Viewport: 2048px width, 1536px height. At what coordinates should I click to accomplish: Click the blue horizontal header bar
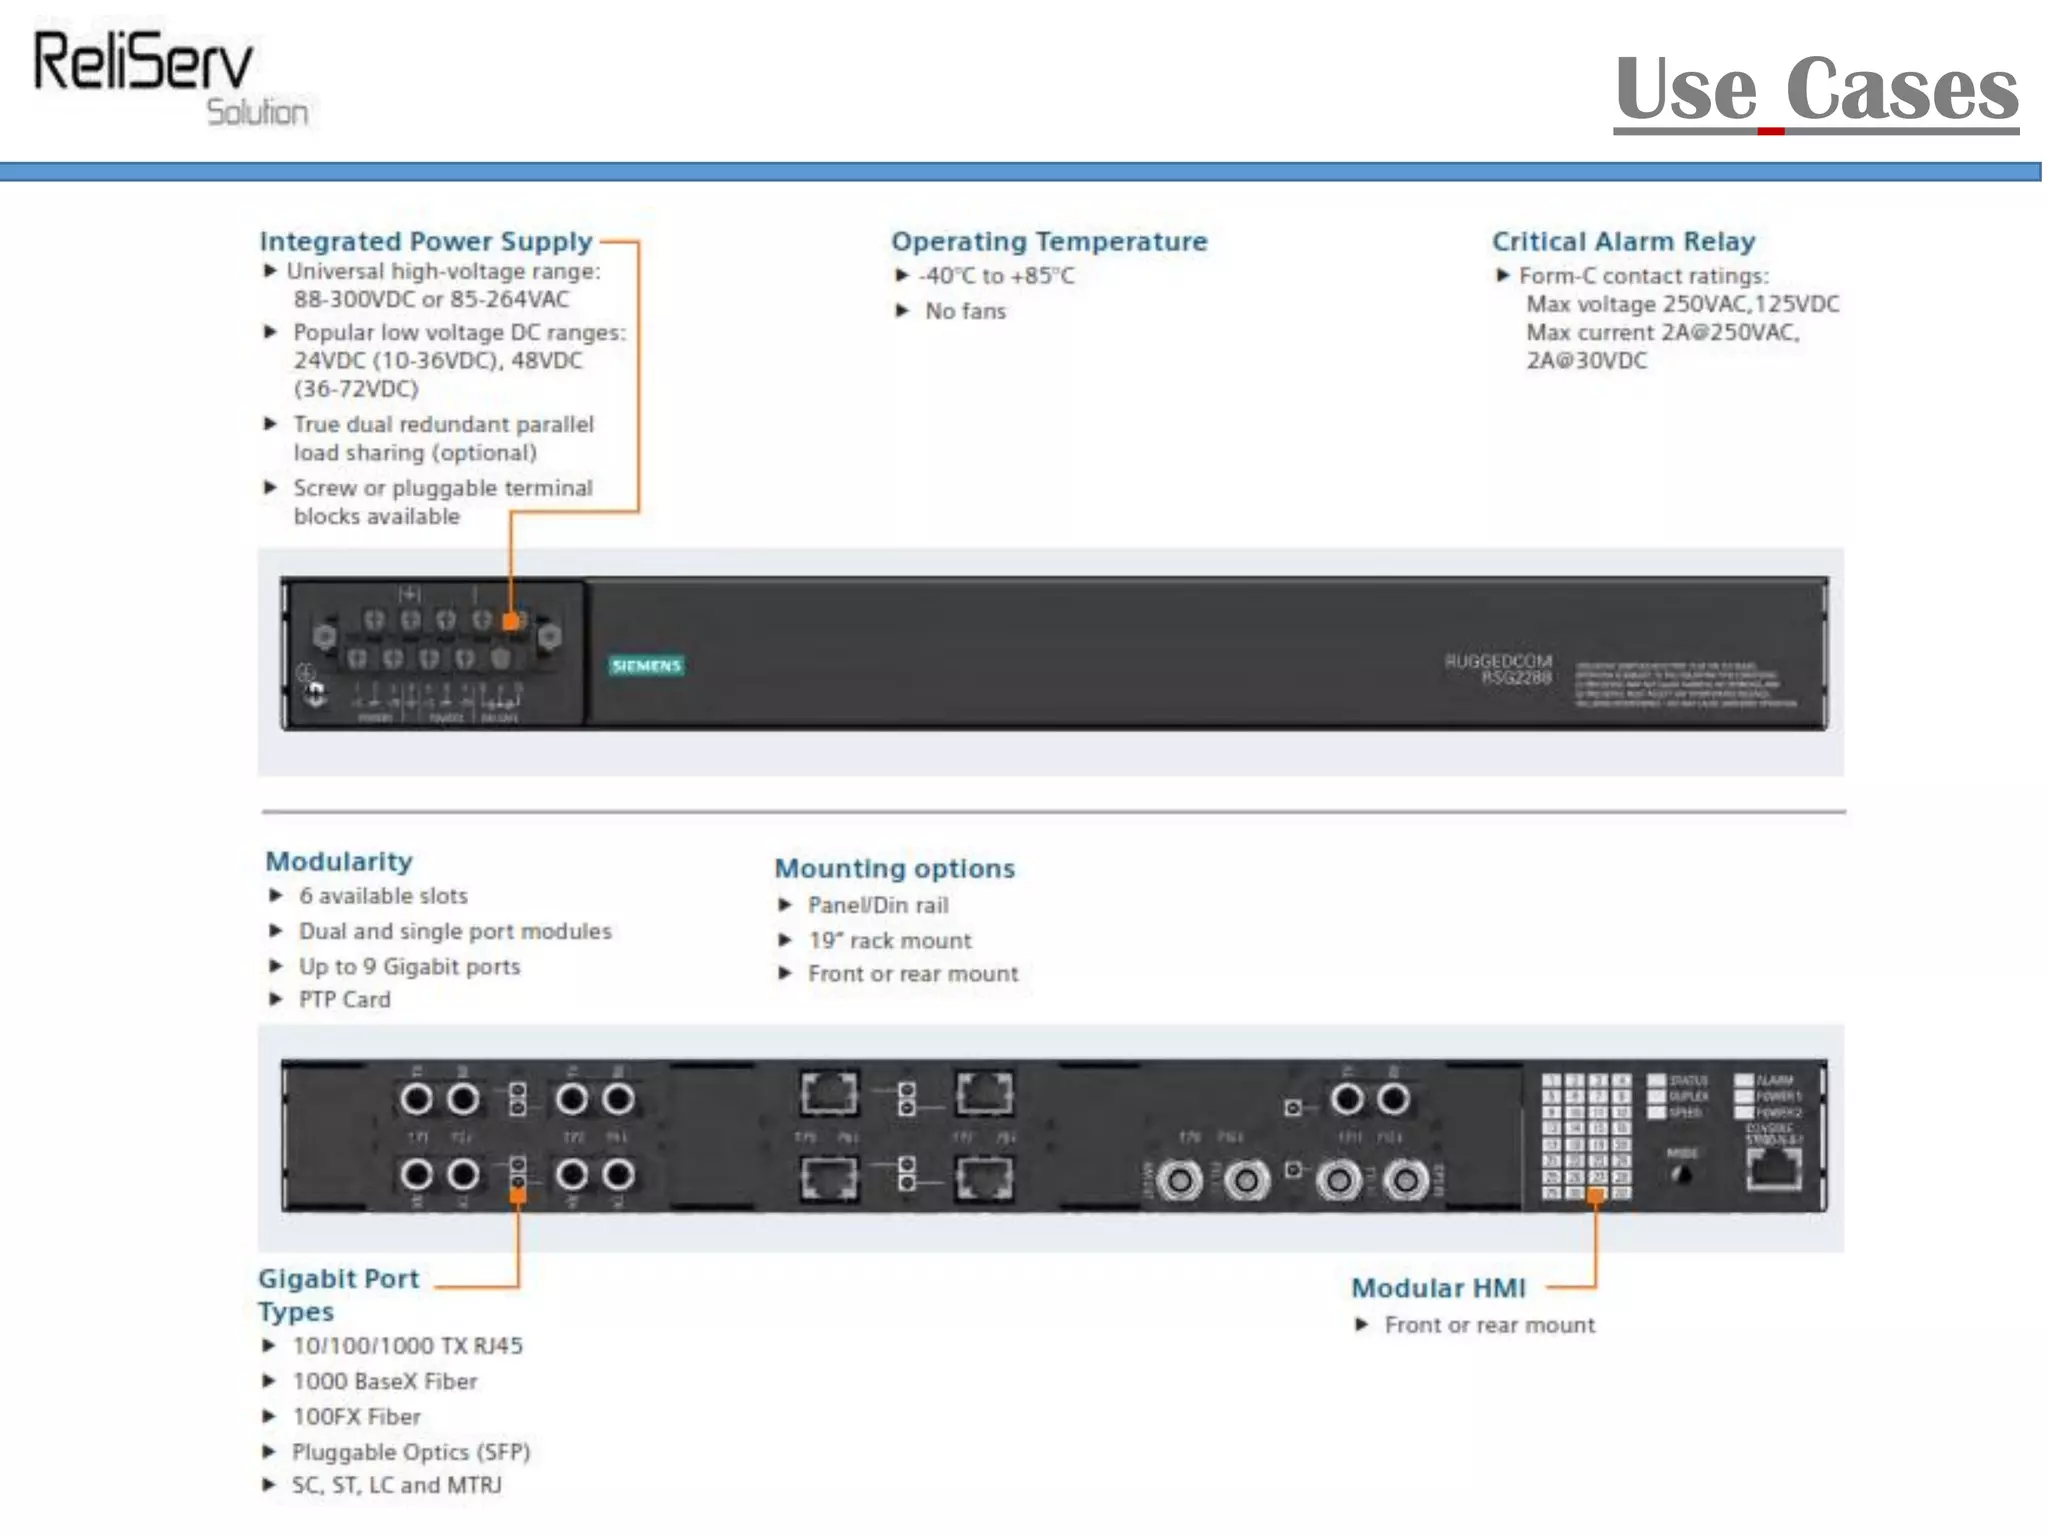click(x=1020, y=172)
